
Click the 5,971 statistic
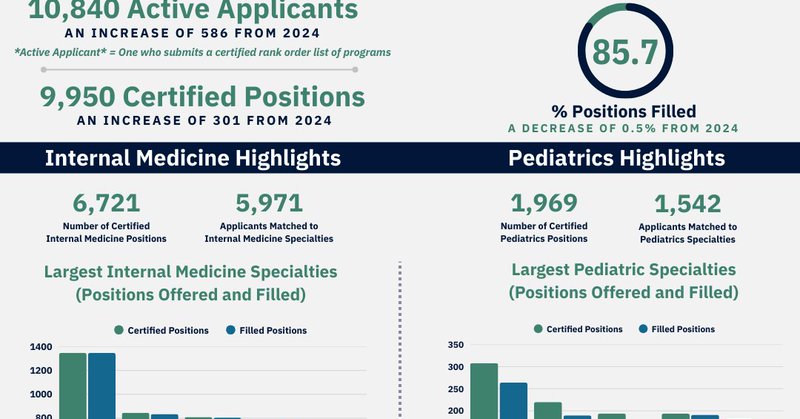coord(269,203)
